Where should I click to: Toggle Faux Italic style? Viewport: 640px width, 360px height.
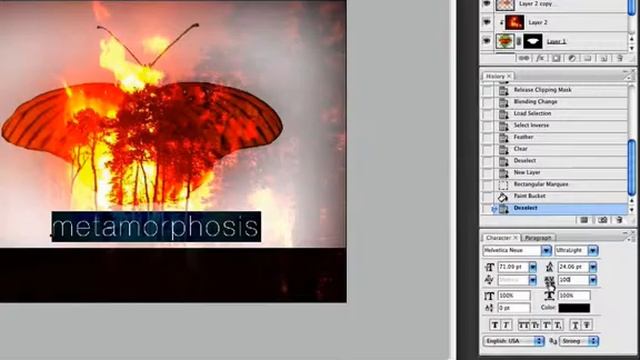(x=506, y=325)
